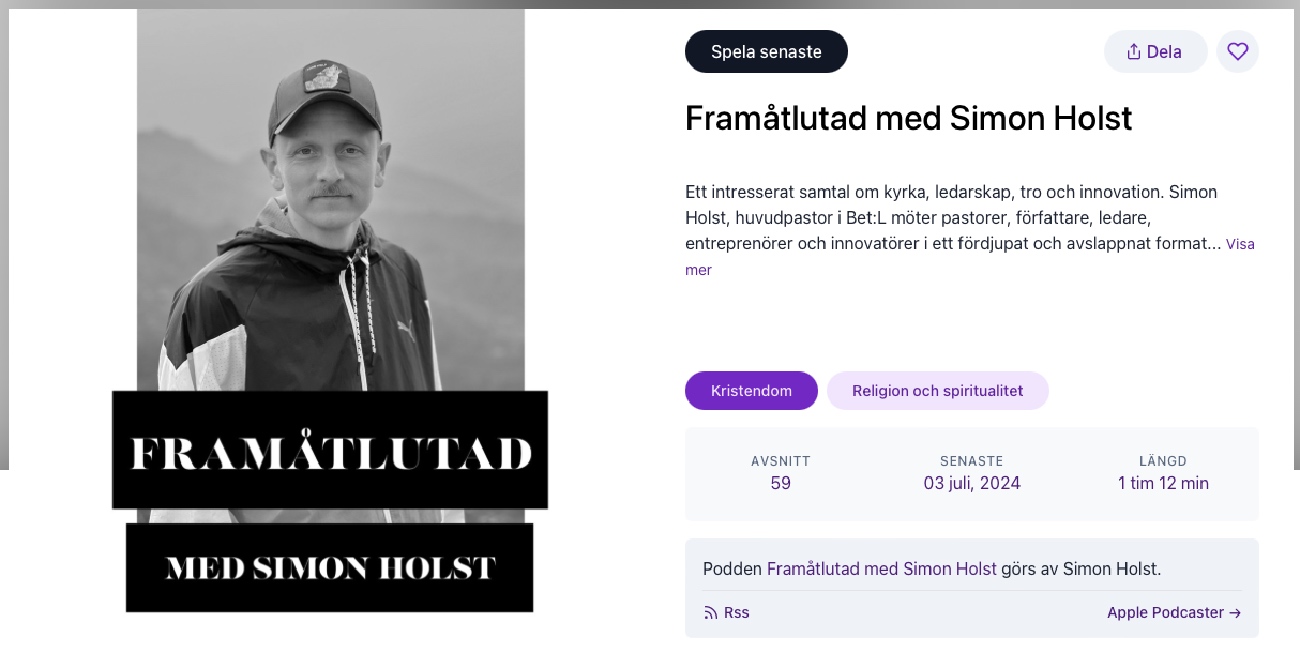The width and height of the screenshot is (1300, 653).
Task: Click the FRAMÅTLUTAD black banner on the cover
Action: pos(330,452)
